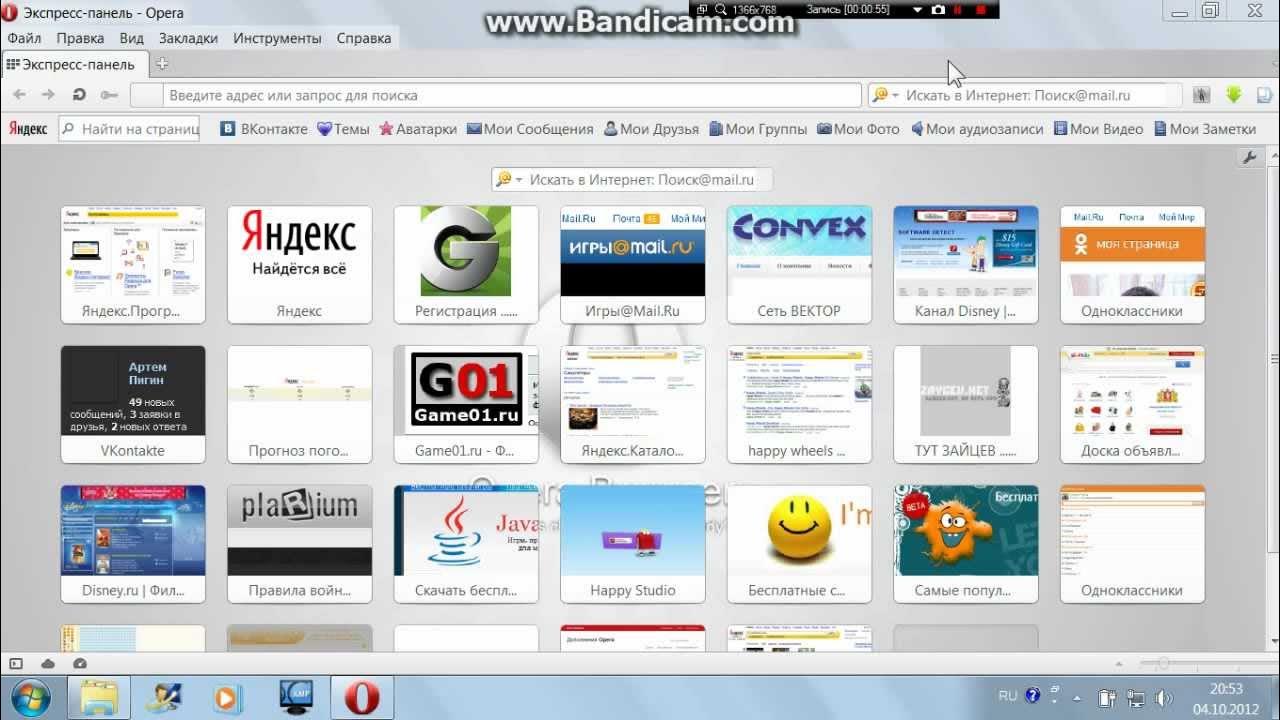Screen dimensions: 1280x720
Task: Open the Game01.ru speed dial tile
Action: (466, 405)
